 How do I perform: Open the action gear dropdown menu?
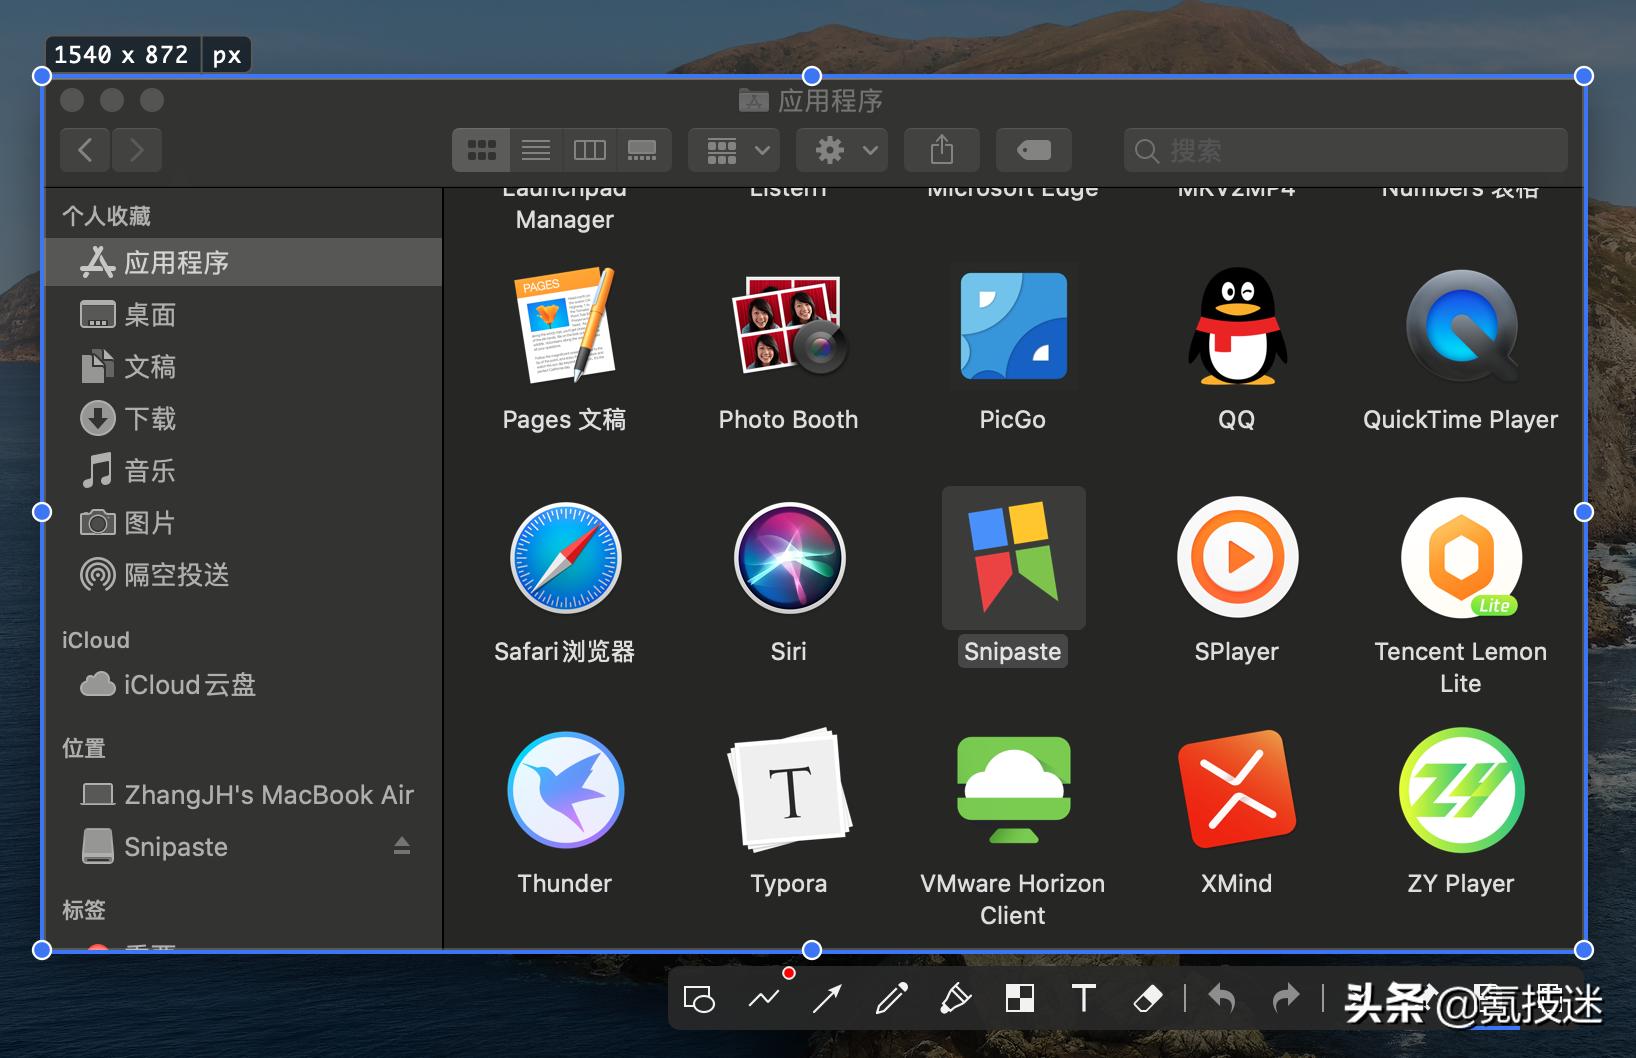pos(841,150)
